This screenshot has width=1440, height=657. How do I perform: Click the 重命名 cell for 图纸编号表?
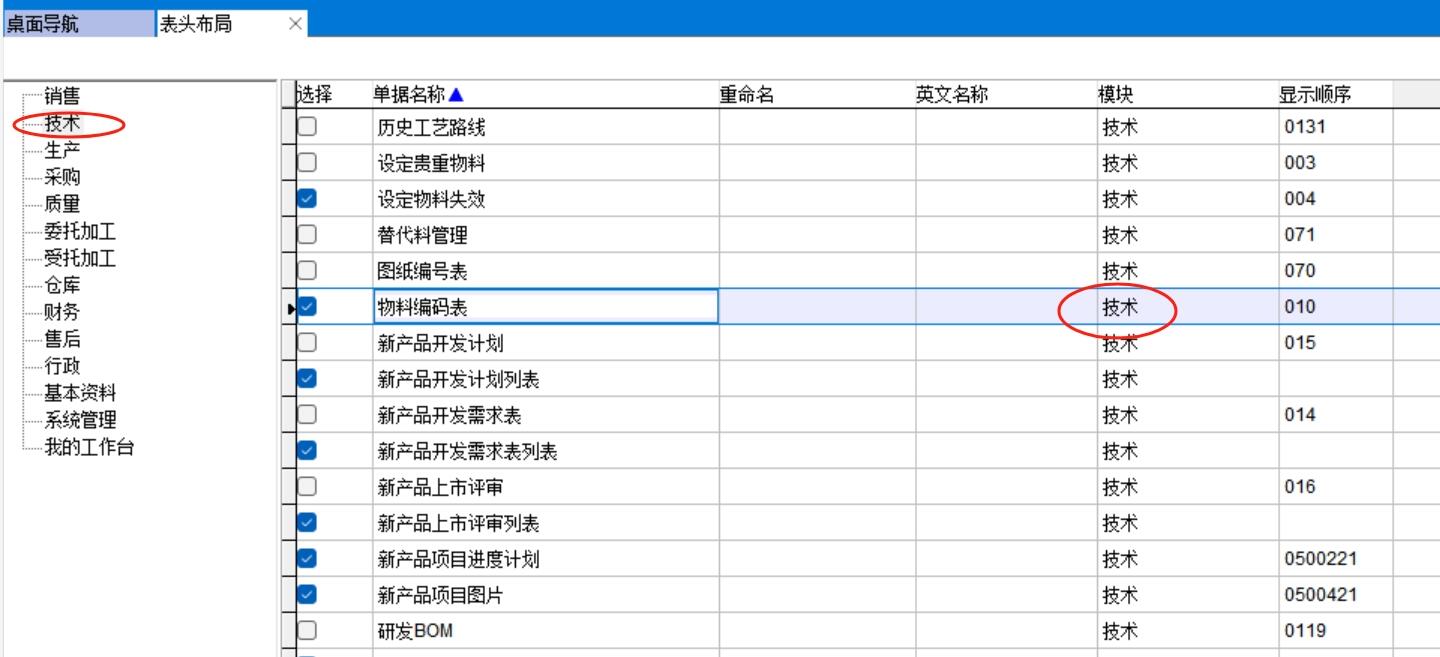tap(816, 271)
